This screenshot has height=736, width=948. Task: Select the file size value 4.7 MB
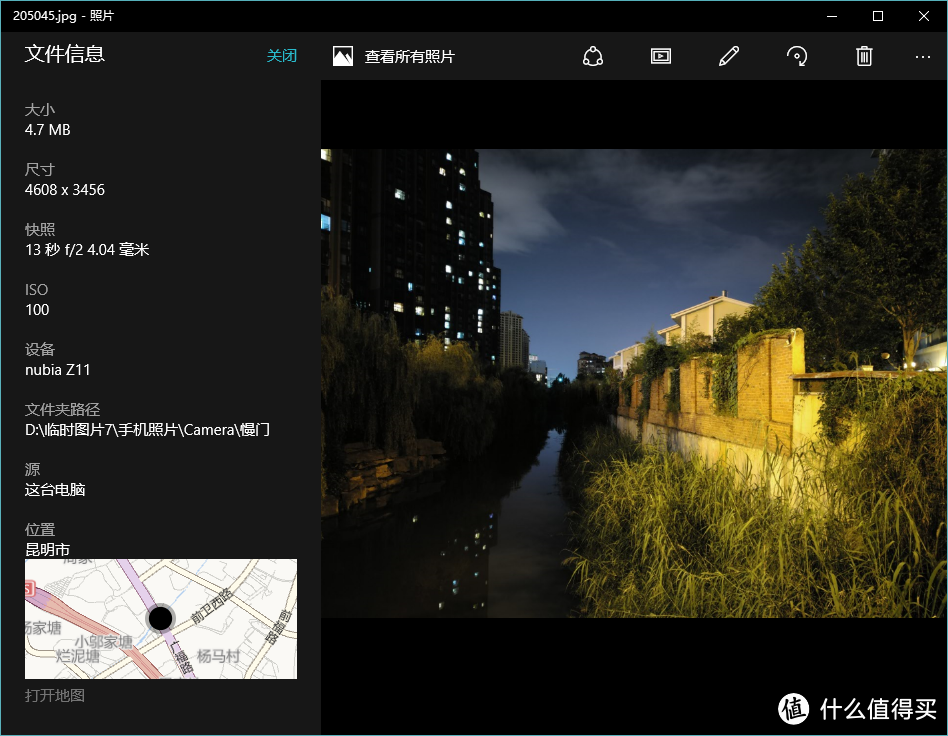pyautogui.click(x=48, y=130)
